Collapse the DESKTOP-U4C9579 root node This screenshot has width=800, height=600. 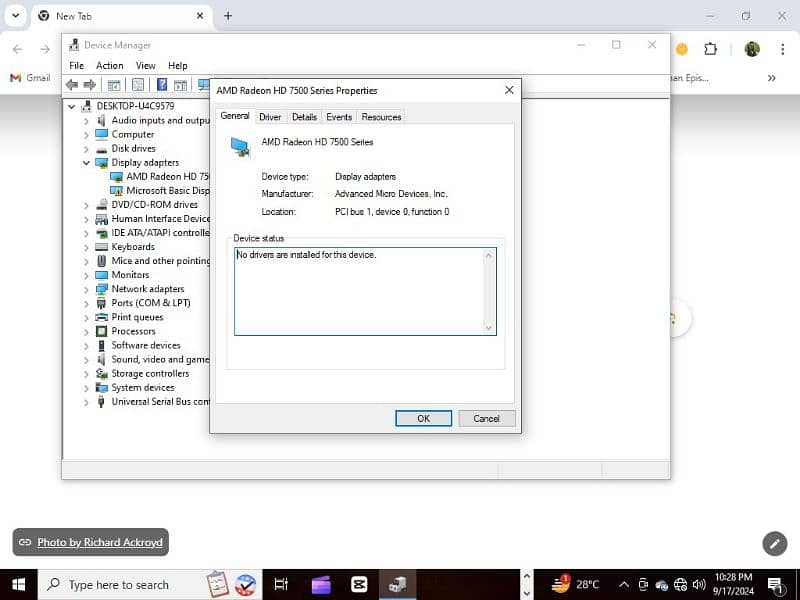click(x=72, y=107)
